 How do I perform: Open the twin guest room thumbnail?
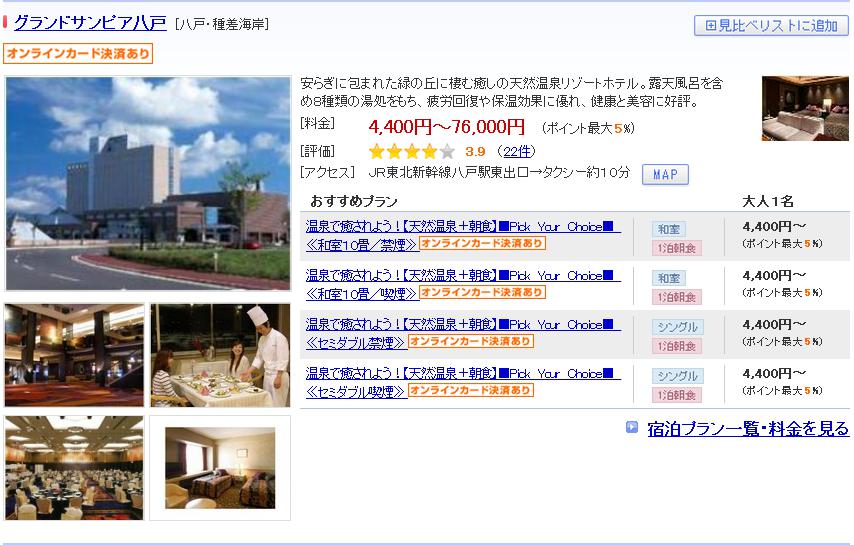tap(220, 468)
